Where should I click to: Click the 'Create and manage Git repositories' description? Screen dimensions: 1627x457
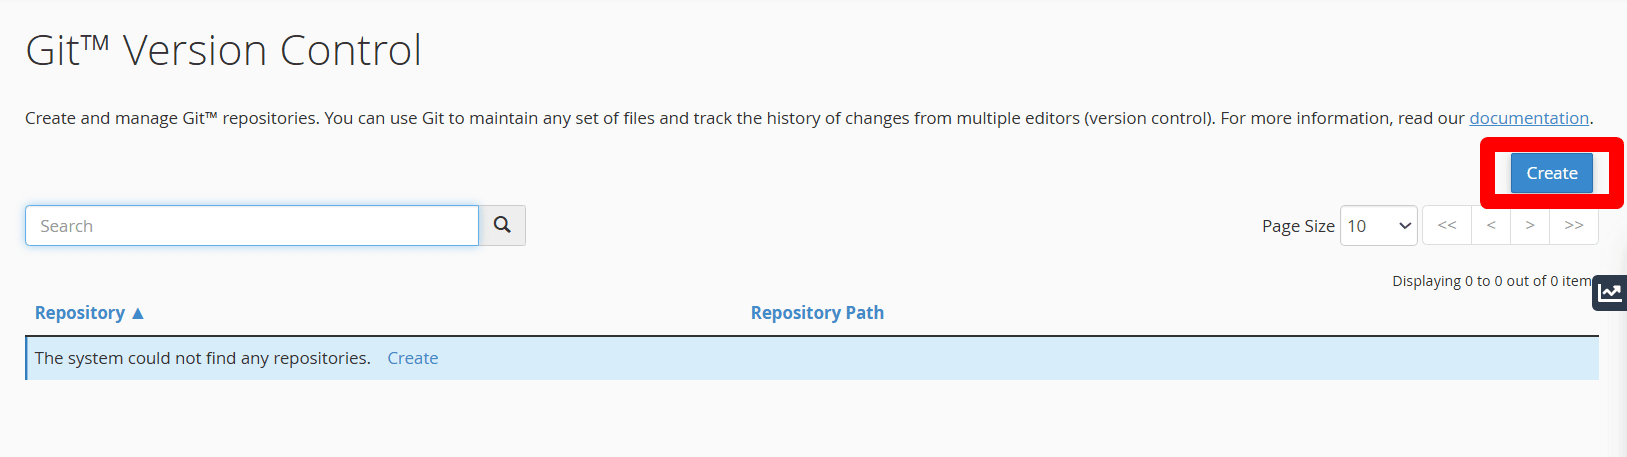(x=600, y=118)
